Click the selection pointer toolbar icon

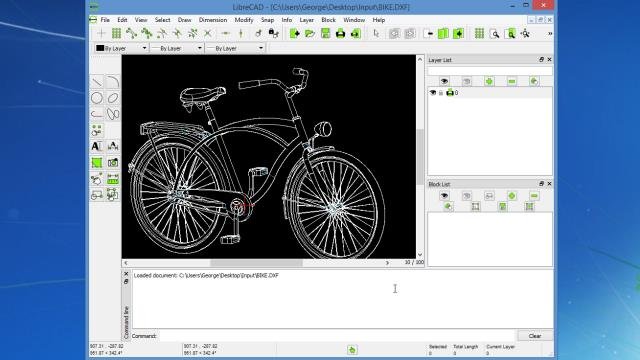pyautogui.click(x=376, y=33)
